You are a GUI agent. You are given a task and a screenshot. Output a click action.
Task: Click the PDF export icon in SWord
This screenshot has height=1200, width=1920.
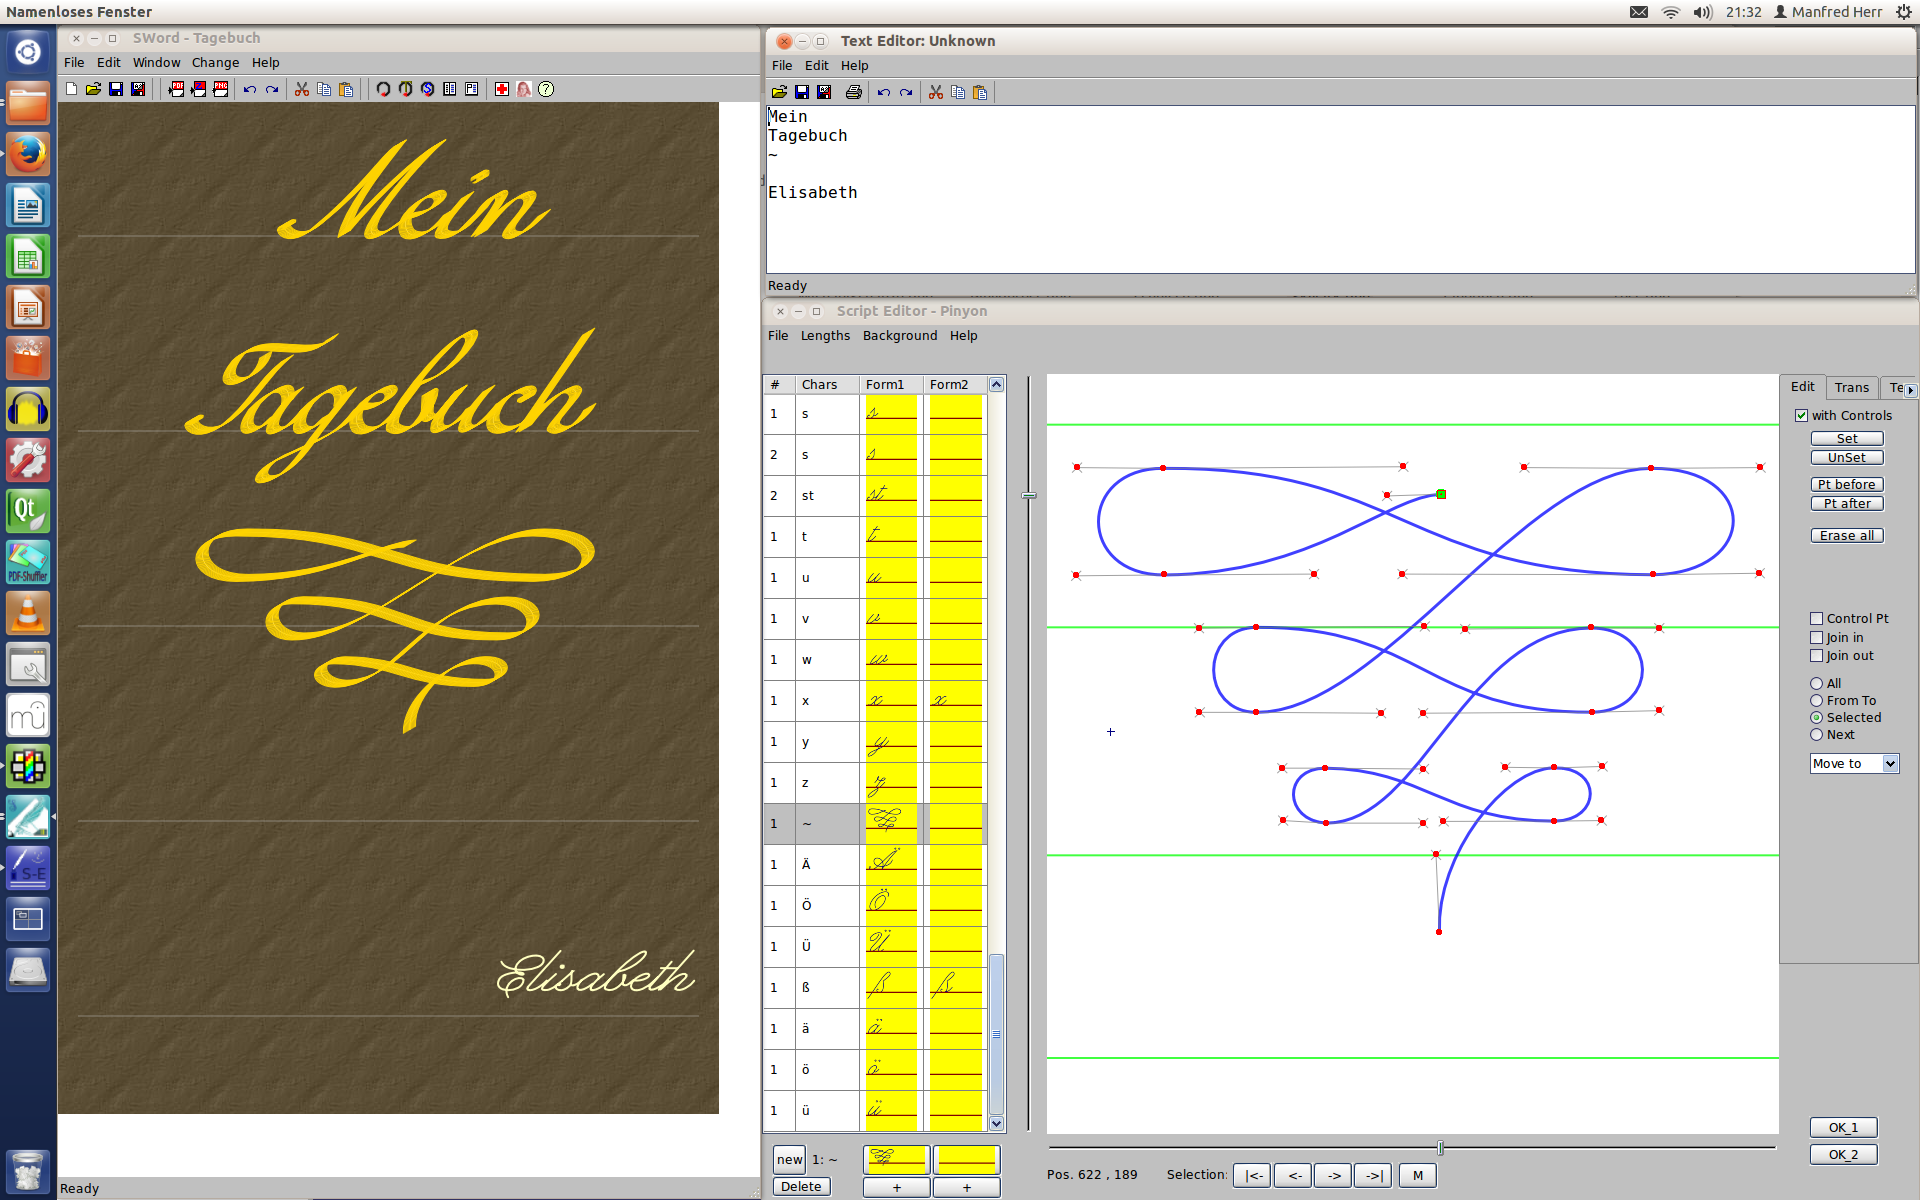(177, 89)
